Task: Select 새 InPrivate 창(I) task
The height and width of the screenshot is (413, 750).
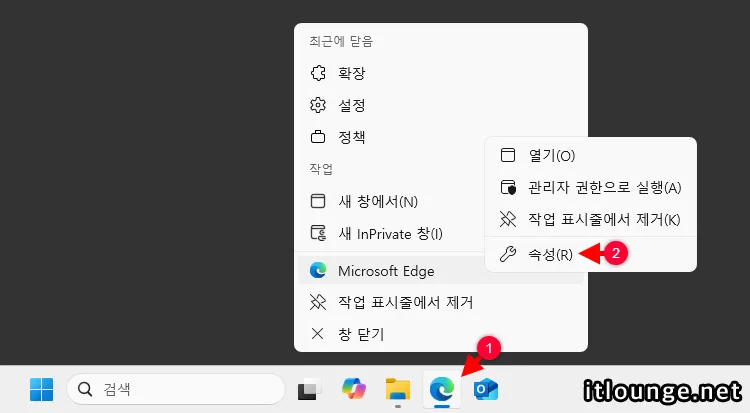Action: pyautogui.click(x=391, y=234)
